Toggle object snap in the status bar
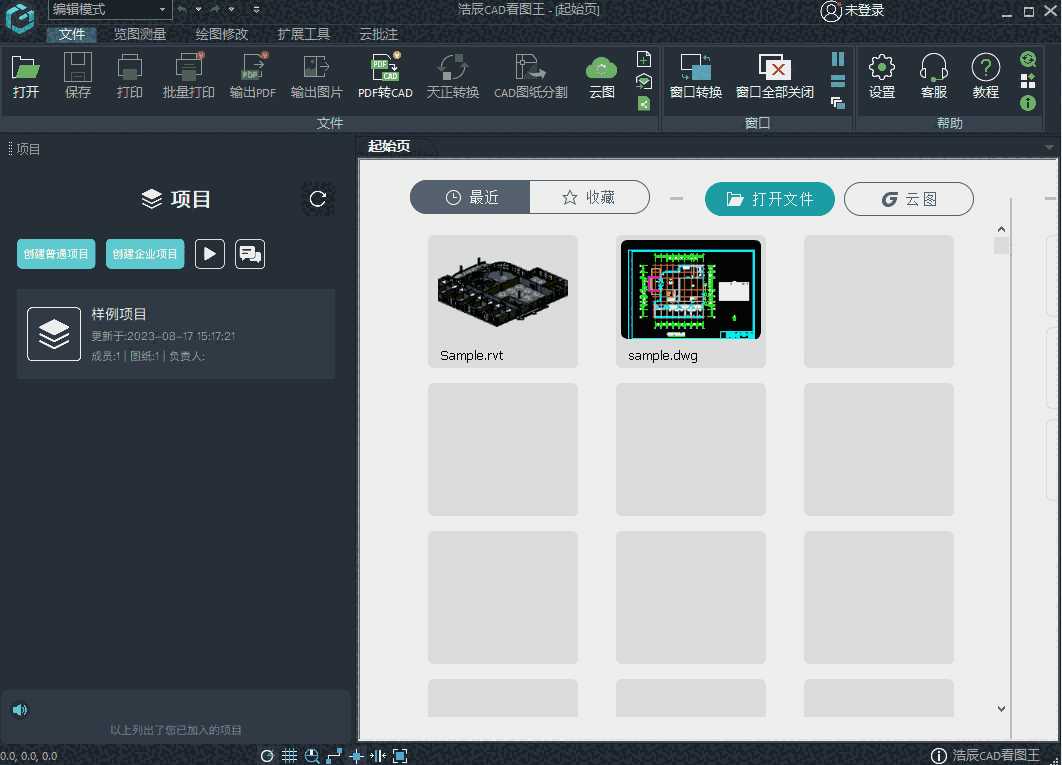1062x765 pixels. (x=356, y=755)
